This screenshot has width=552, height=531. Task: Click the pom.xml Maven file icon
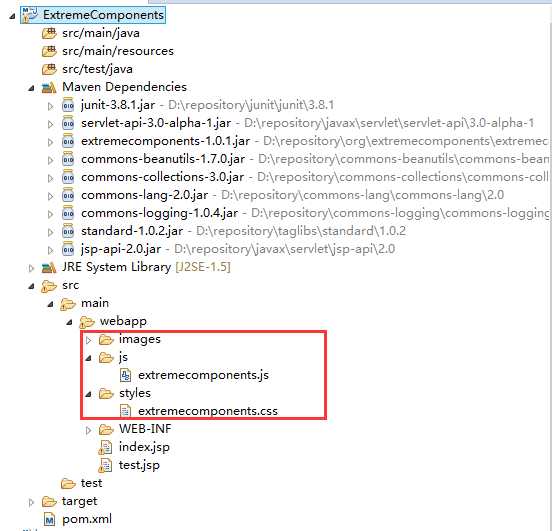coord(49,519)
